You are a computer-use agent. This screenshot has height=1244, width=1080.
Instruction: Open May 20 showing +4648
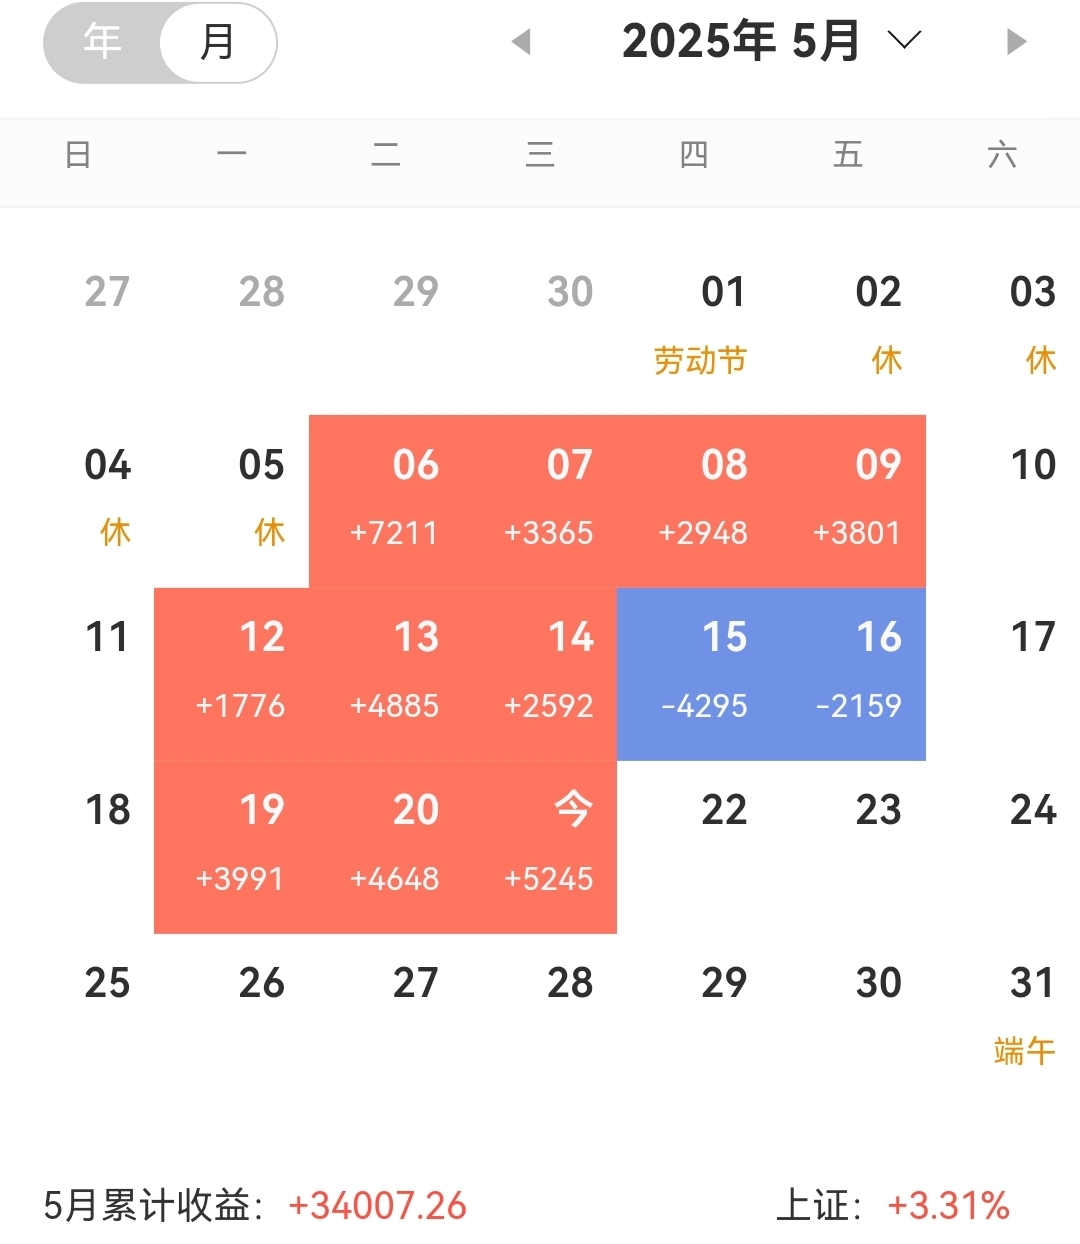click(x=386, y=847)
